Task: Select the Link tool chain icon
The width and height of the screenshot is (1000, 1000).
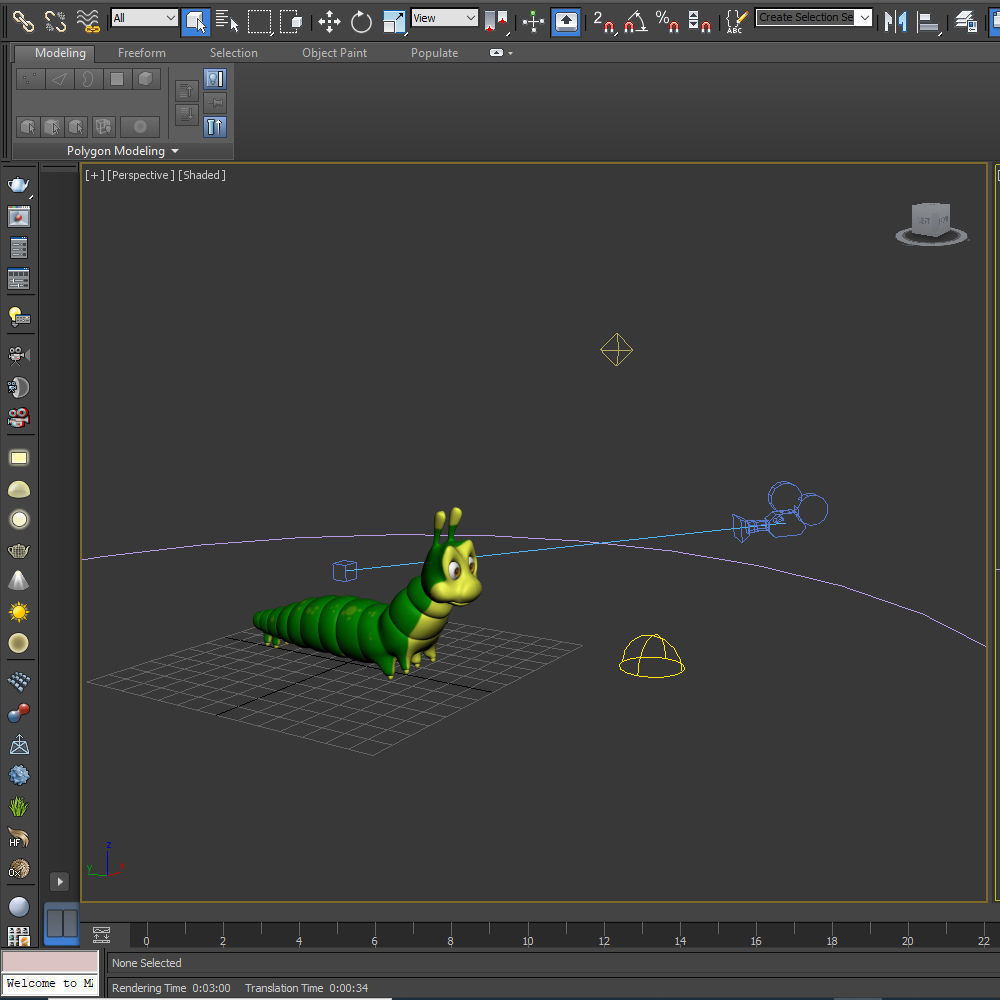Action: coord(24,21)
